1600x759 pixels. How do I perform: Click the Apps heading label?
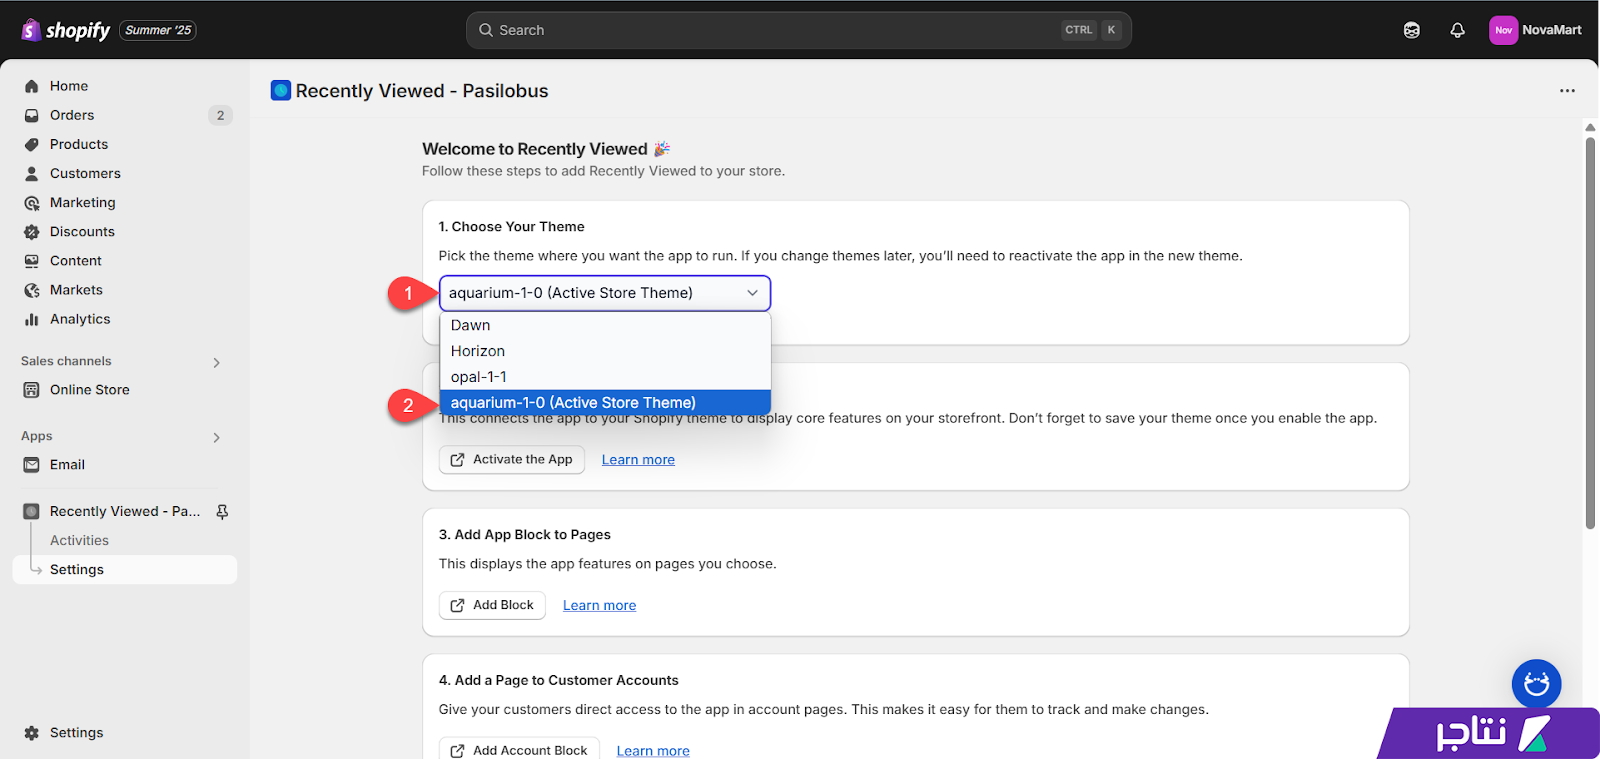coord(37,436)
